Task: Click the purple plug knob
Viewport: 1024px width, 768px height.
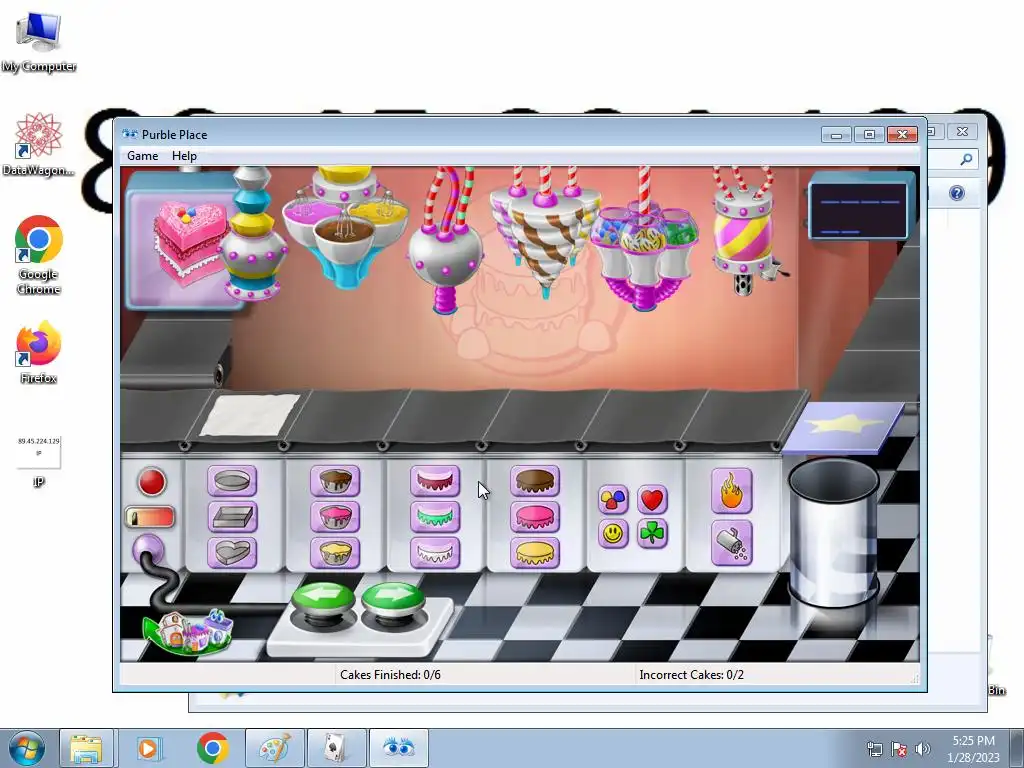Action: (x=148, y=549)
